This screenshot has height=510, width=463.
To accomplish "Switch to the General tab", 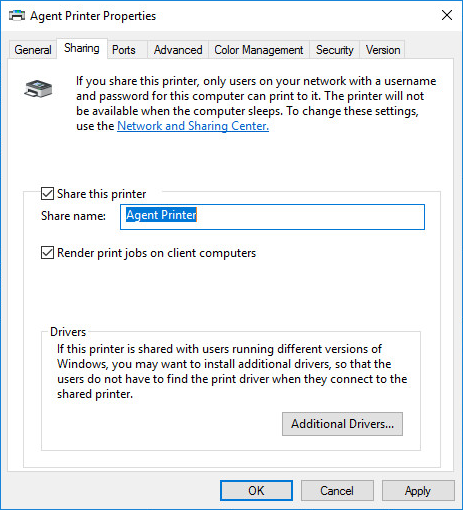I will 33,50.
